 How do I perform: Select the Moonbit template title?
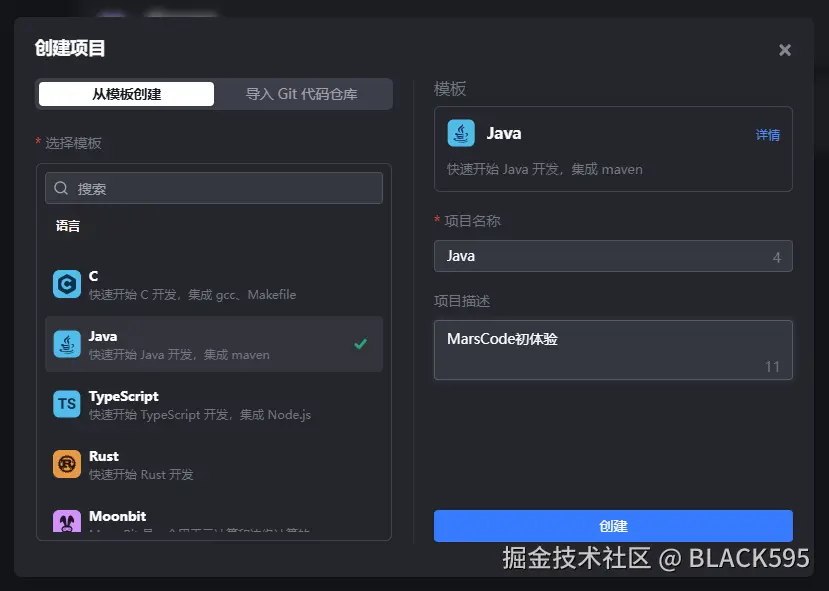(117, 516)
